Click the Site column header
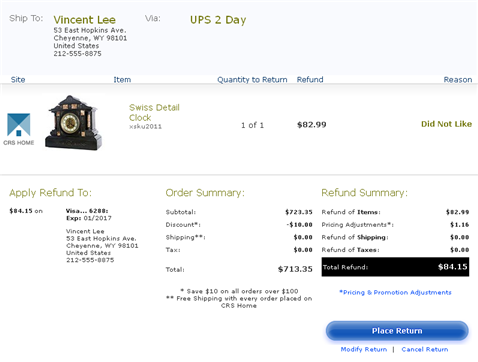 pos(18,80)
